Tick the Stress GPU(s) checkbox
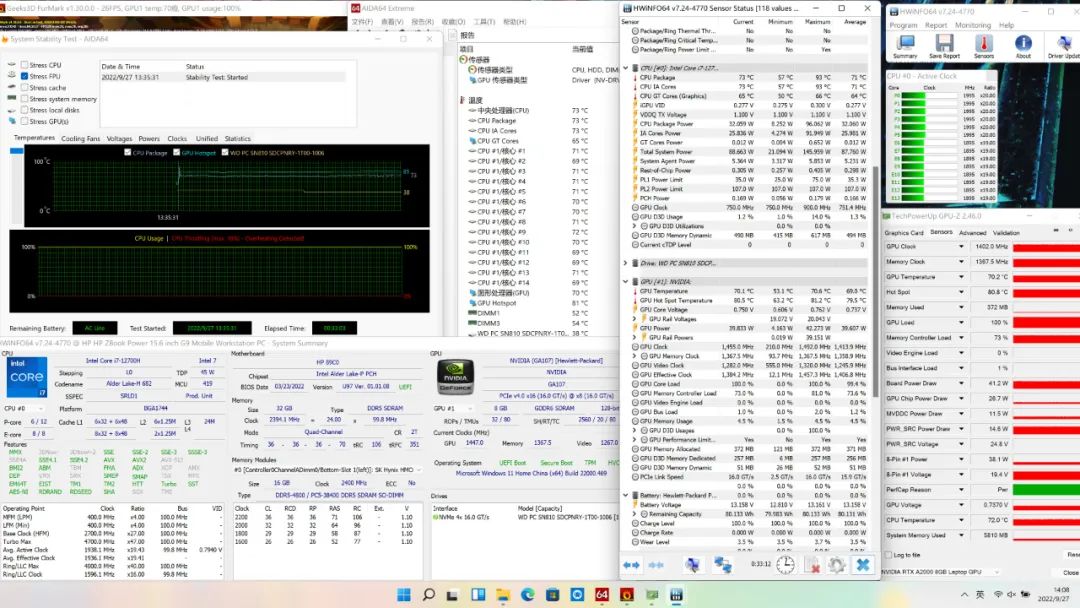This screenshot has height=608, width=1080. tap(24, 121)
